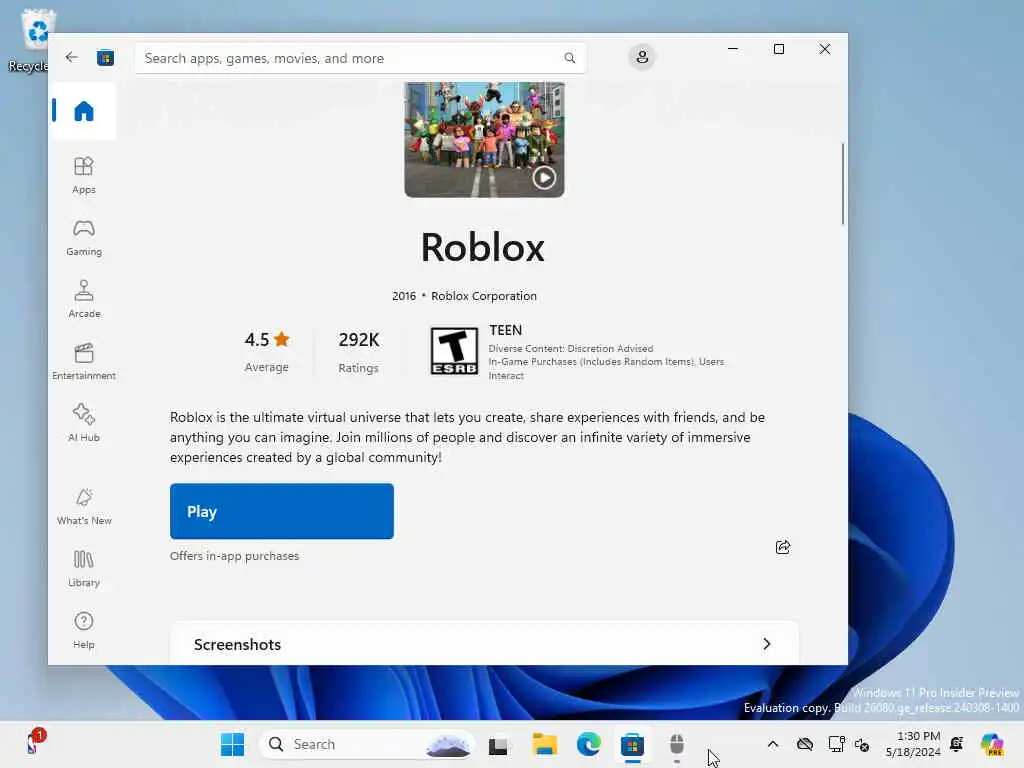1024x768 pixels.
Task: Open the AI Hub section
Action: click(x=84, y=423)
